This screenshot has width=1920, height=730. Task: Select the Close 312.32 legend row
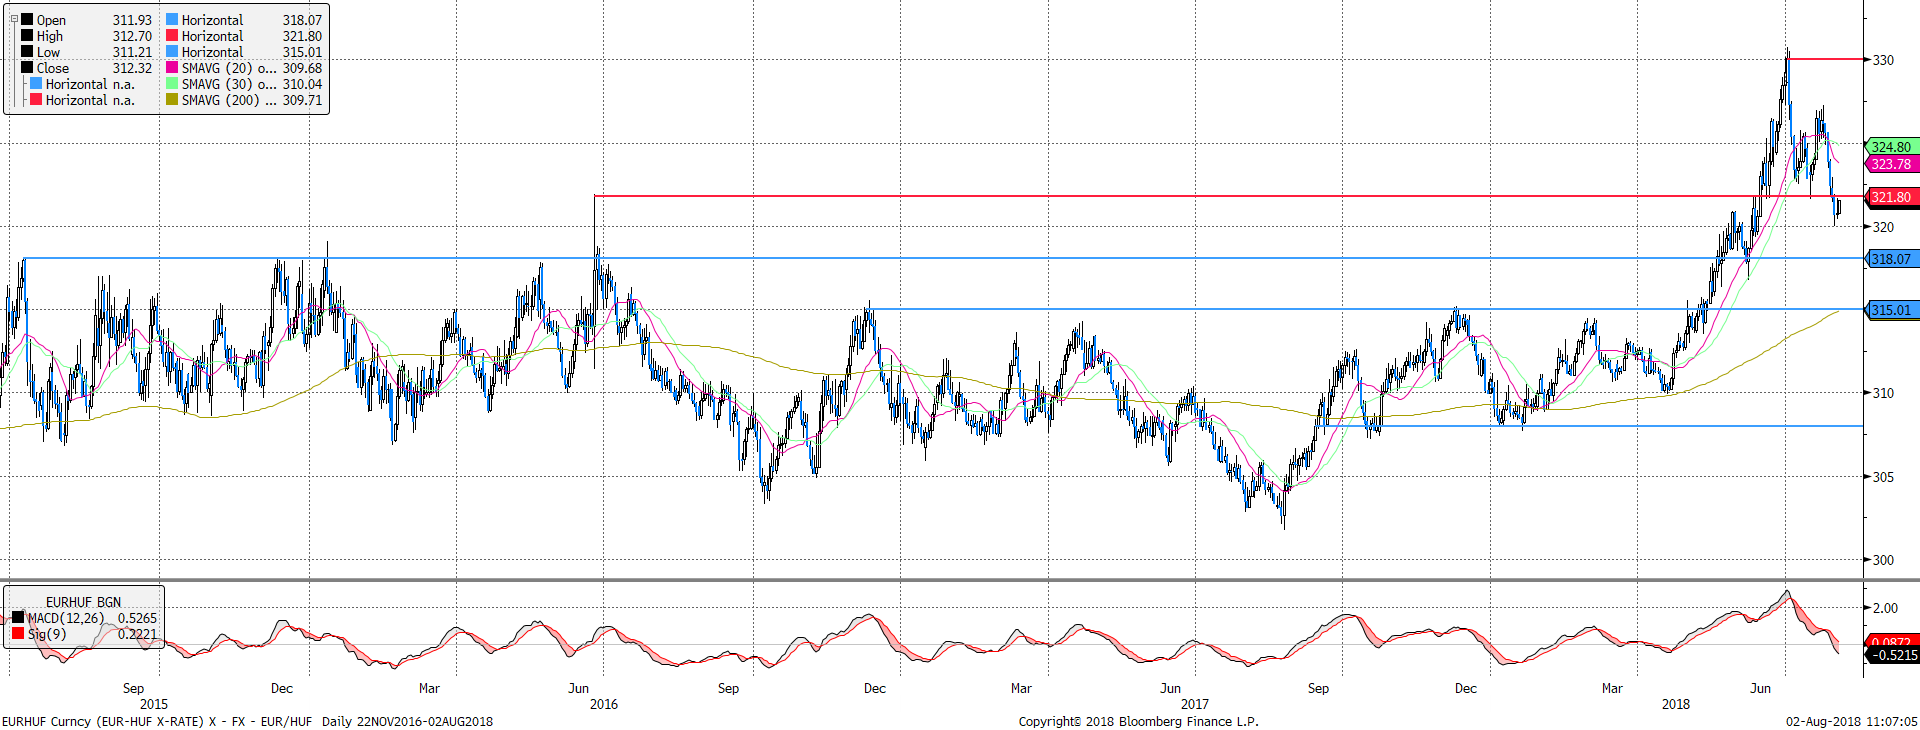point(90,68)
